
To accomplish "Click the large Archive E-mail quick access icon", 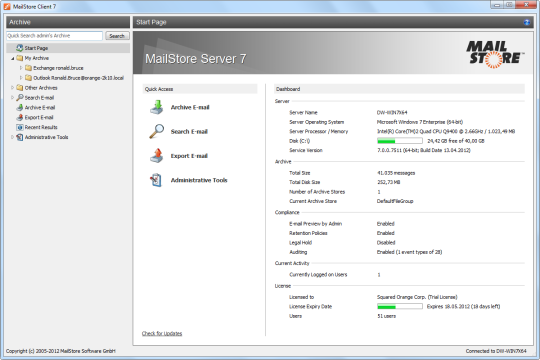I will pos(157,107).
